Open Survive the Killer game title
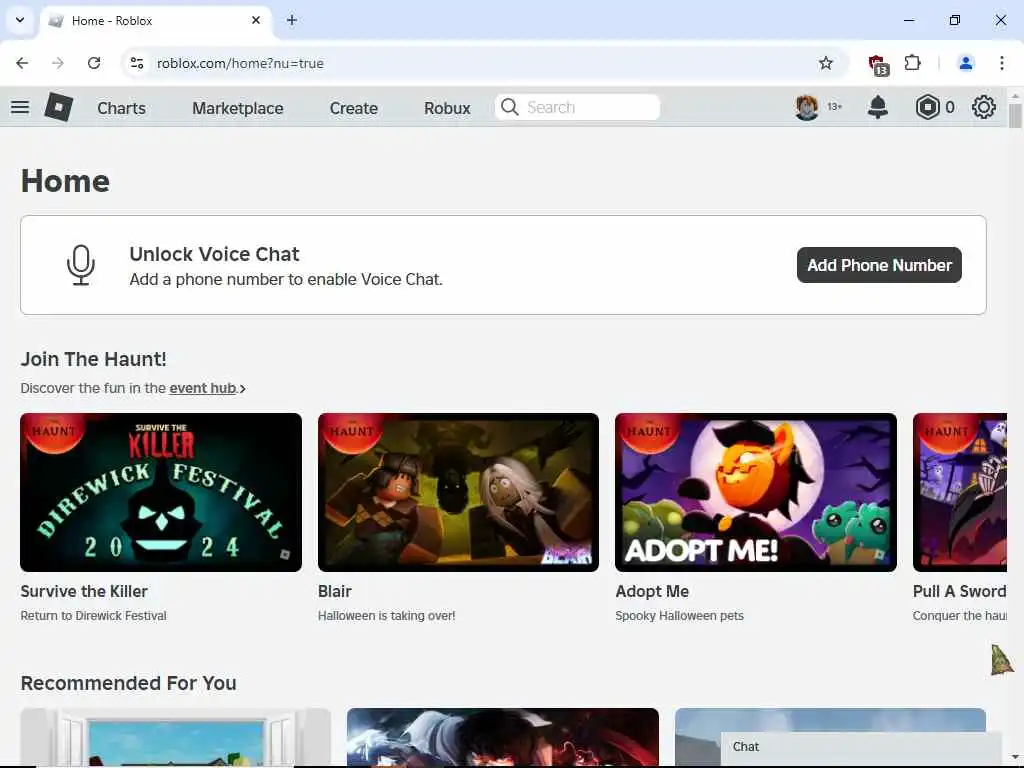 [84, 591]
